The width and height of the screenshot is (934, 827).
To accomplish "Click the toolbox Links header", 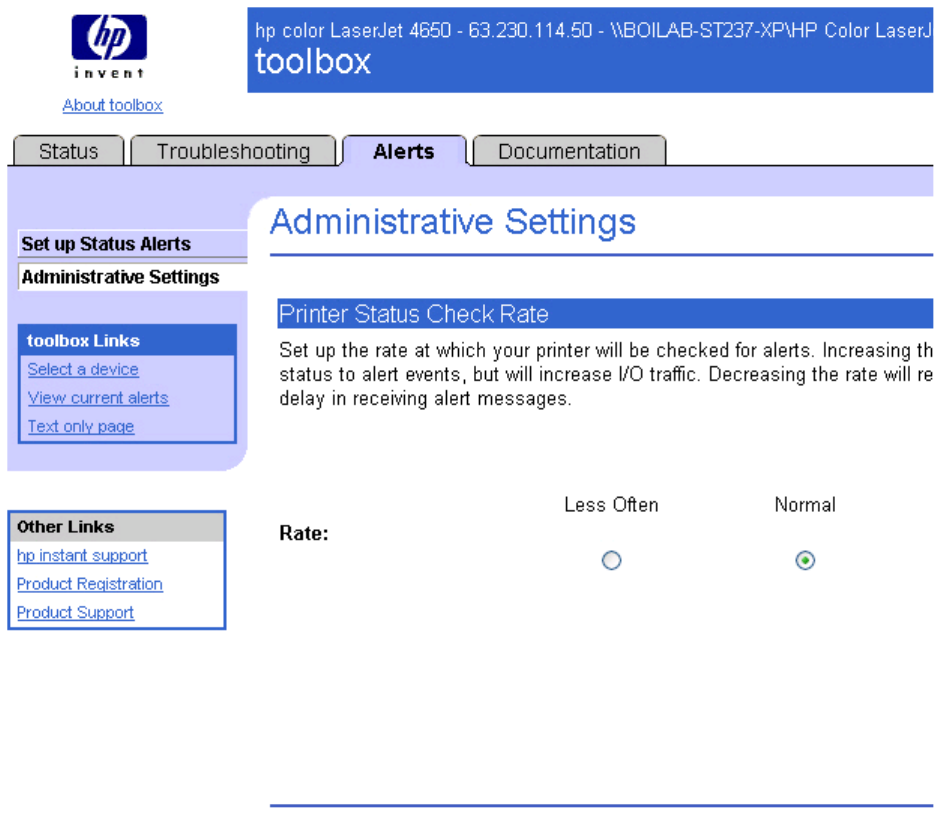I will [127, 341].
